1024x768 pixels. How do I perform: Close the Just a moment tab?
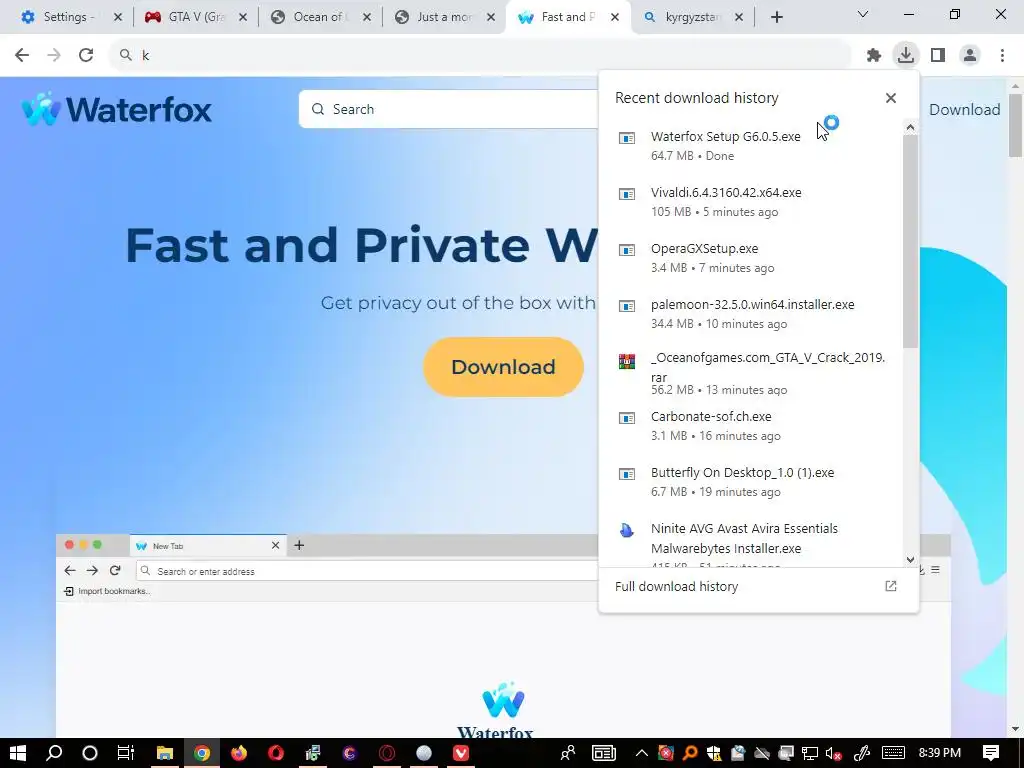[x=490, y=17]
